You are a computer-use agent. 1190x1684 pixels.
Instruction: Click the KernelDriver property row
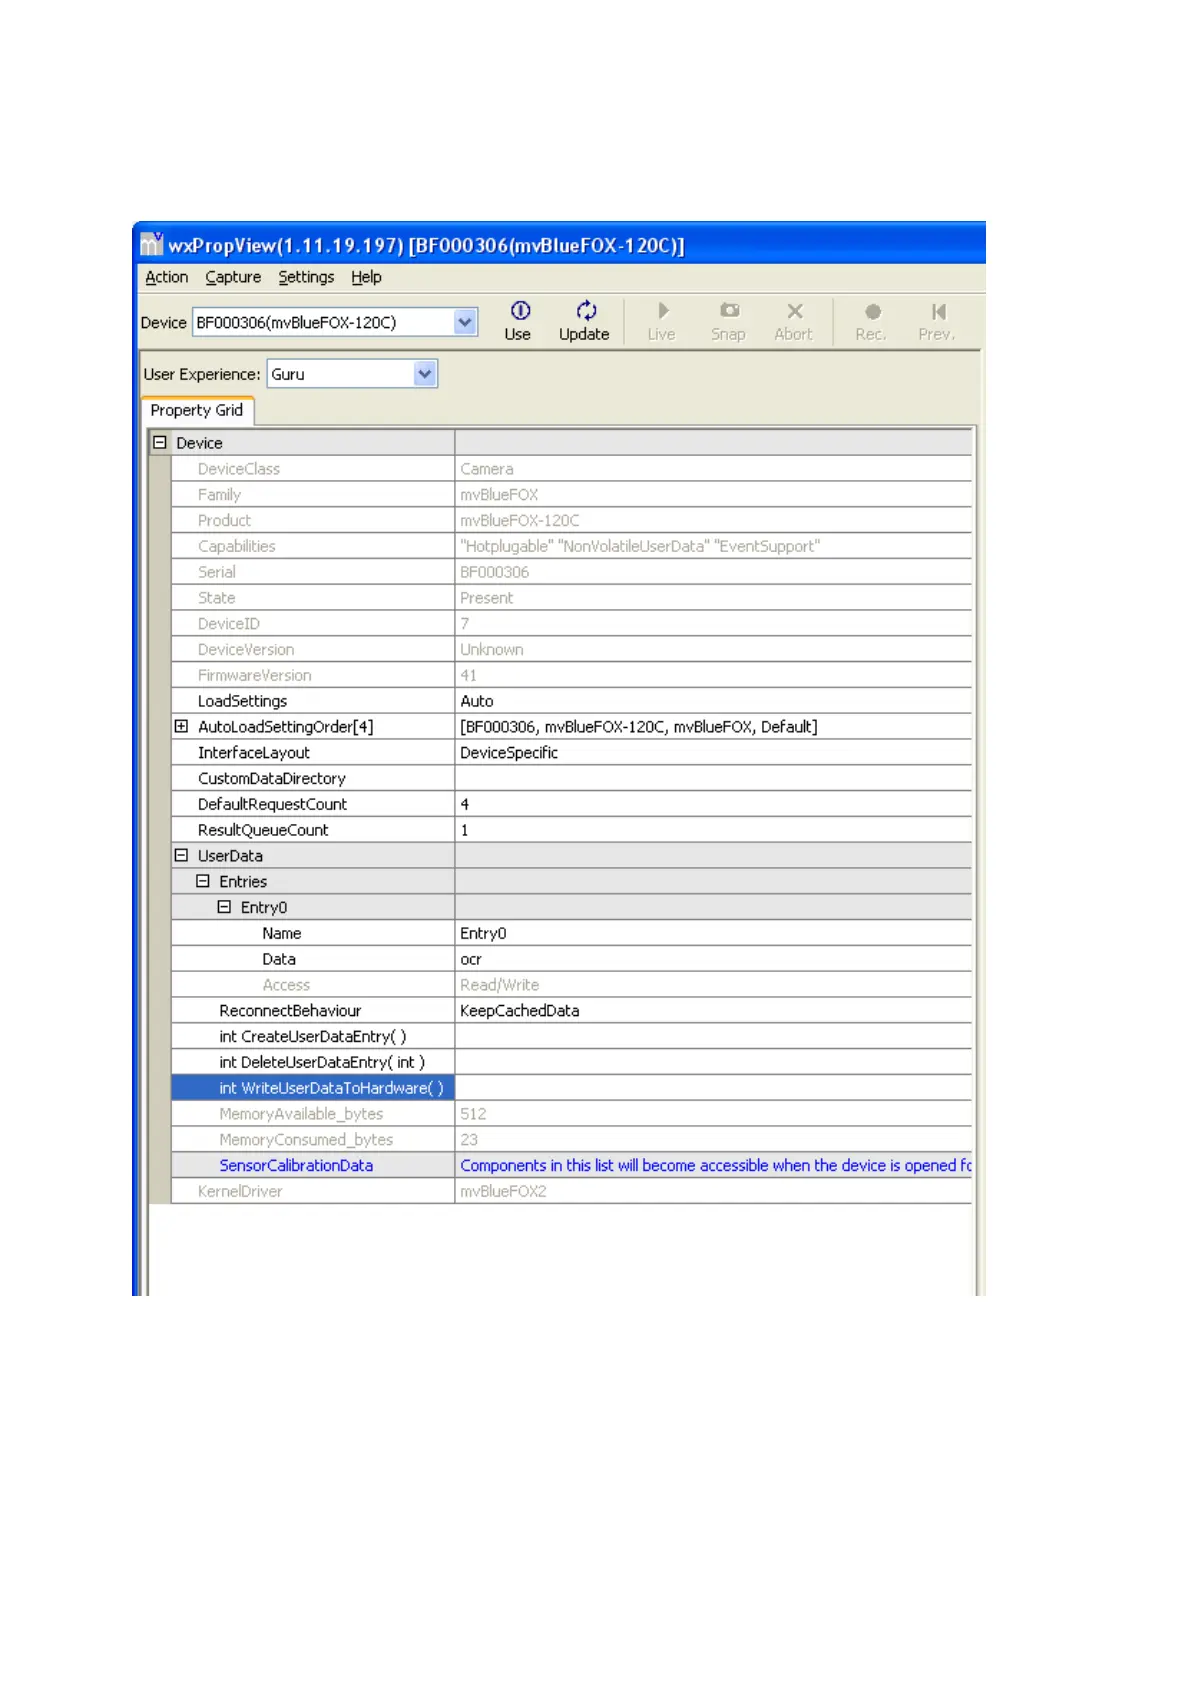coord(571,1192)
